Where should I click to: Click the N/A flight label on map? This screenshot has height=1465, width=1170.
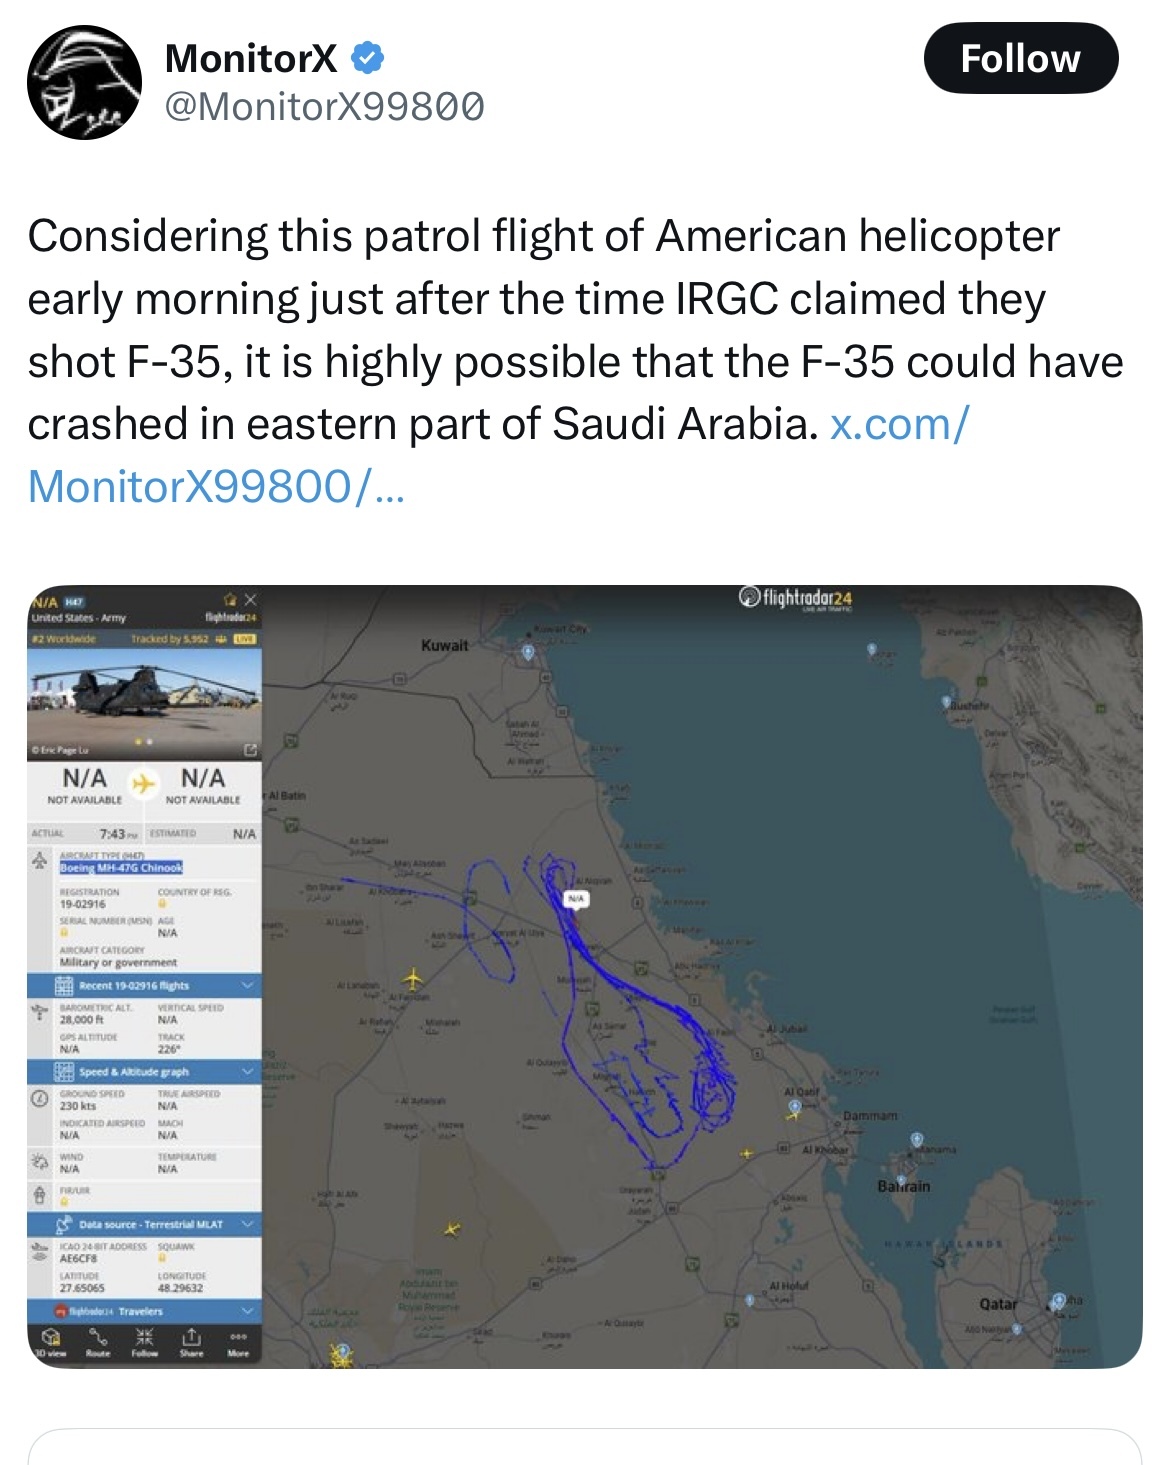(575, 899)
